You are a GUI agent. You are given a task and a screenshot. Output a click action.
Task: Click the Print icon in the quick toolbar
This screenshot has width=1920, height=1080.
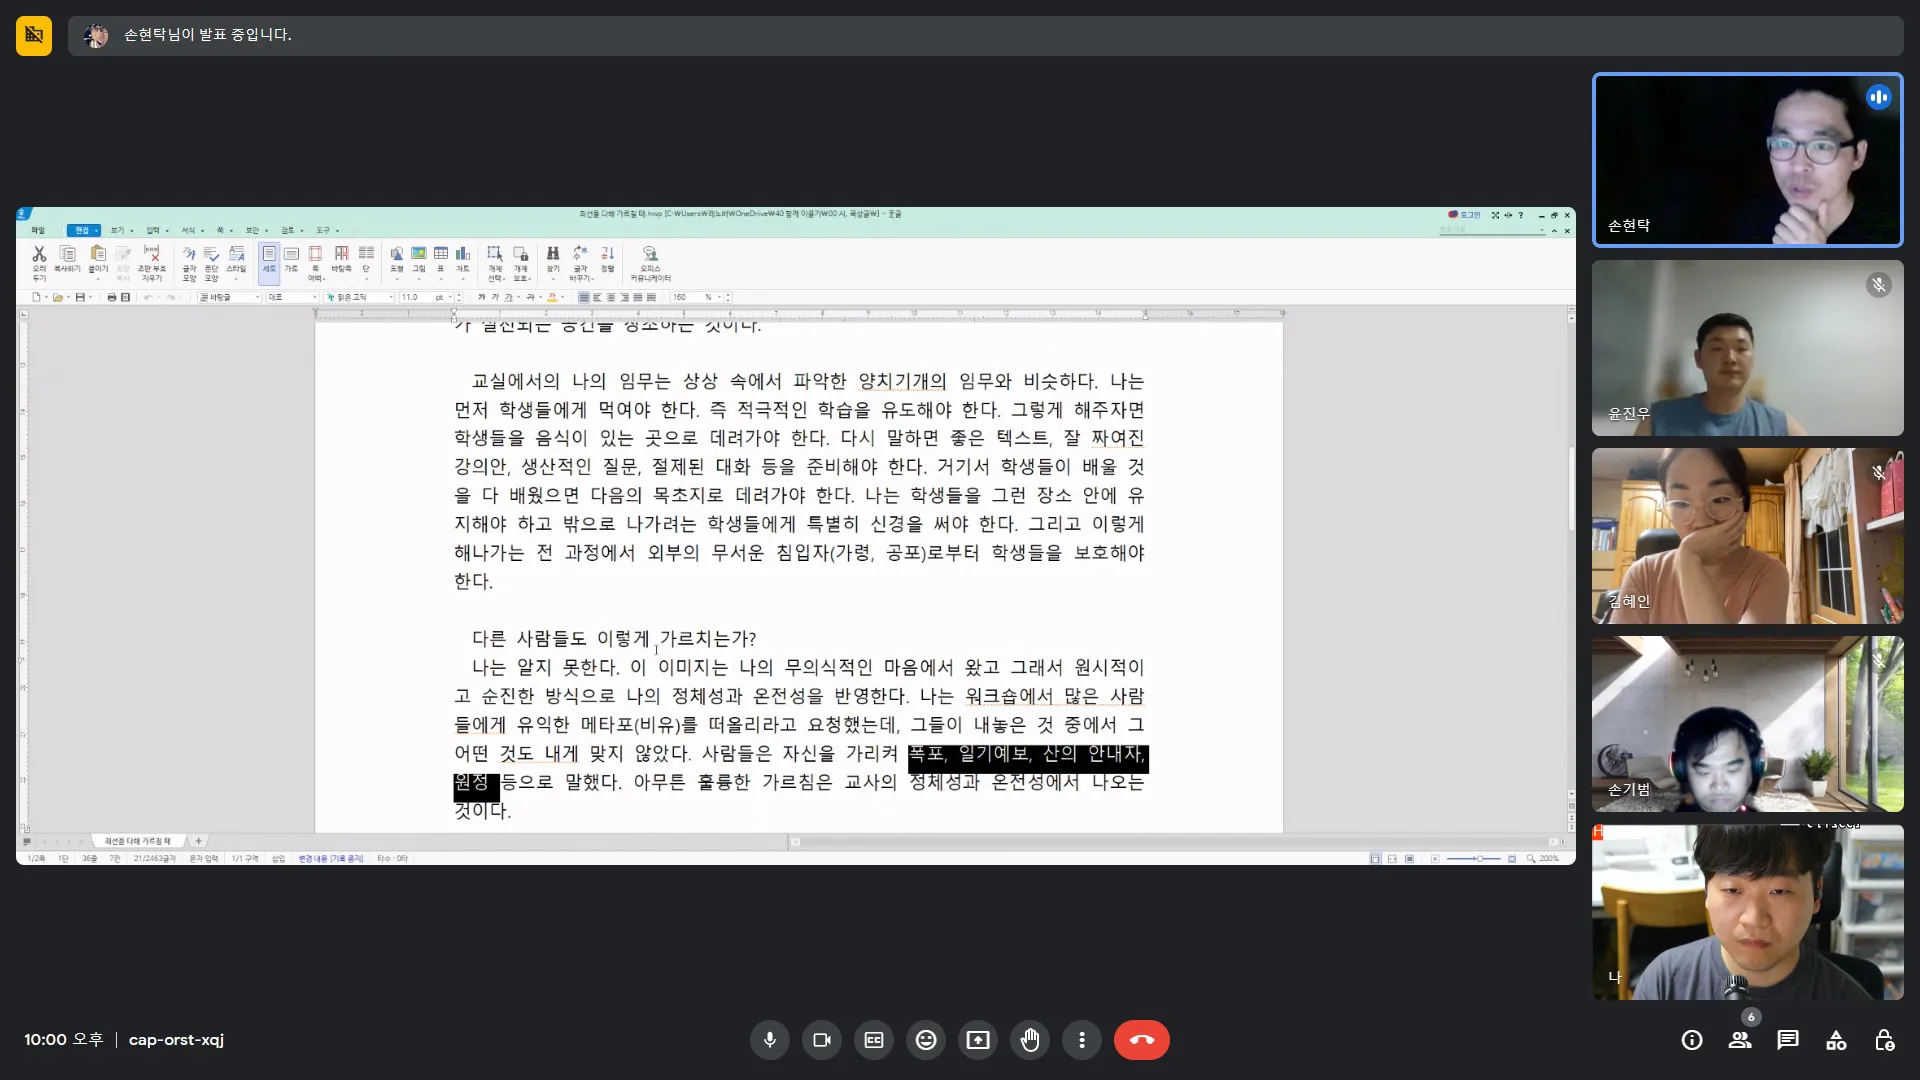(x=111, y=297)
